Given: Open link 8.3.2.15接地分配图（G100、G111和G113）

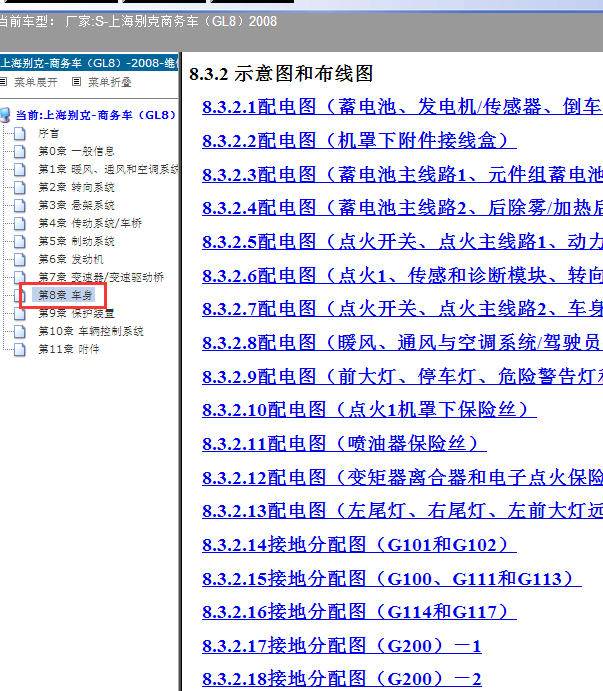Looking at the screenshot, I should 392,578.
